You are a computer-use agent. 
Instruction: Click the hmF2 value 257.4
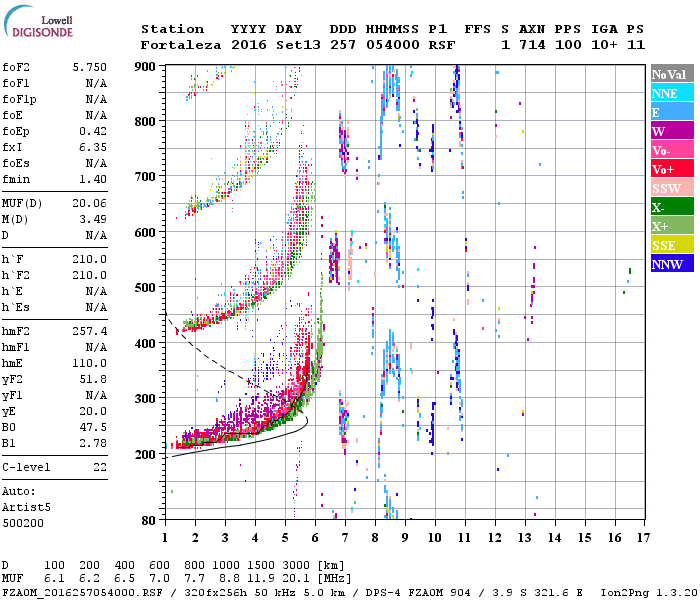point(90,331)
